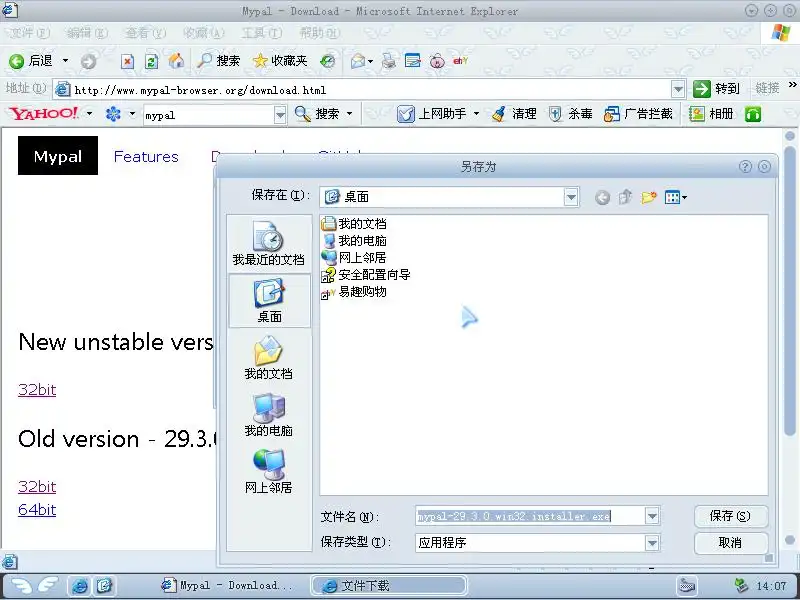Open the 上网助手 toolbar item

[432, 114]
